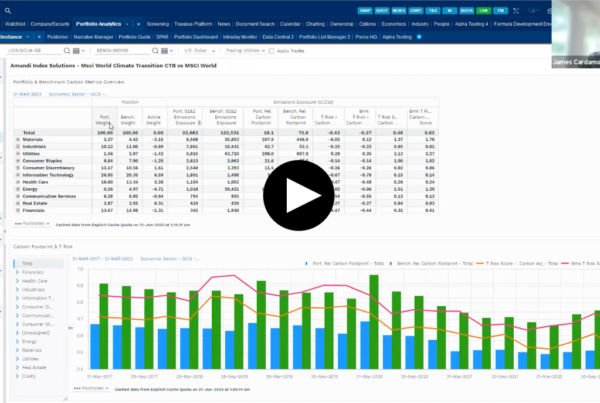This screenshot has height=403, width=600.
Task: Expand the Industrials row in the table
Action: 18,147
